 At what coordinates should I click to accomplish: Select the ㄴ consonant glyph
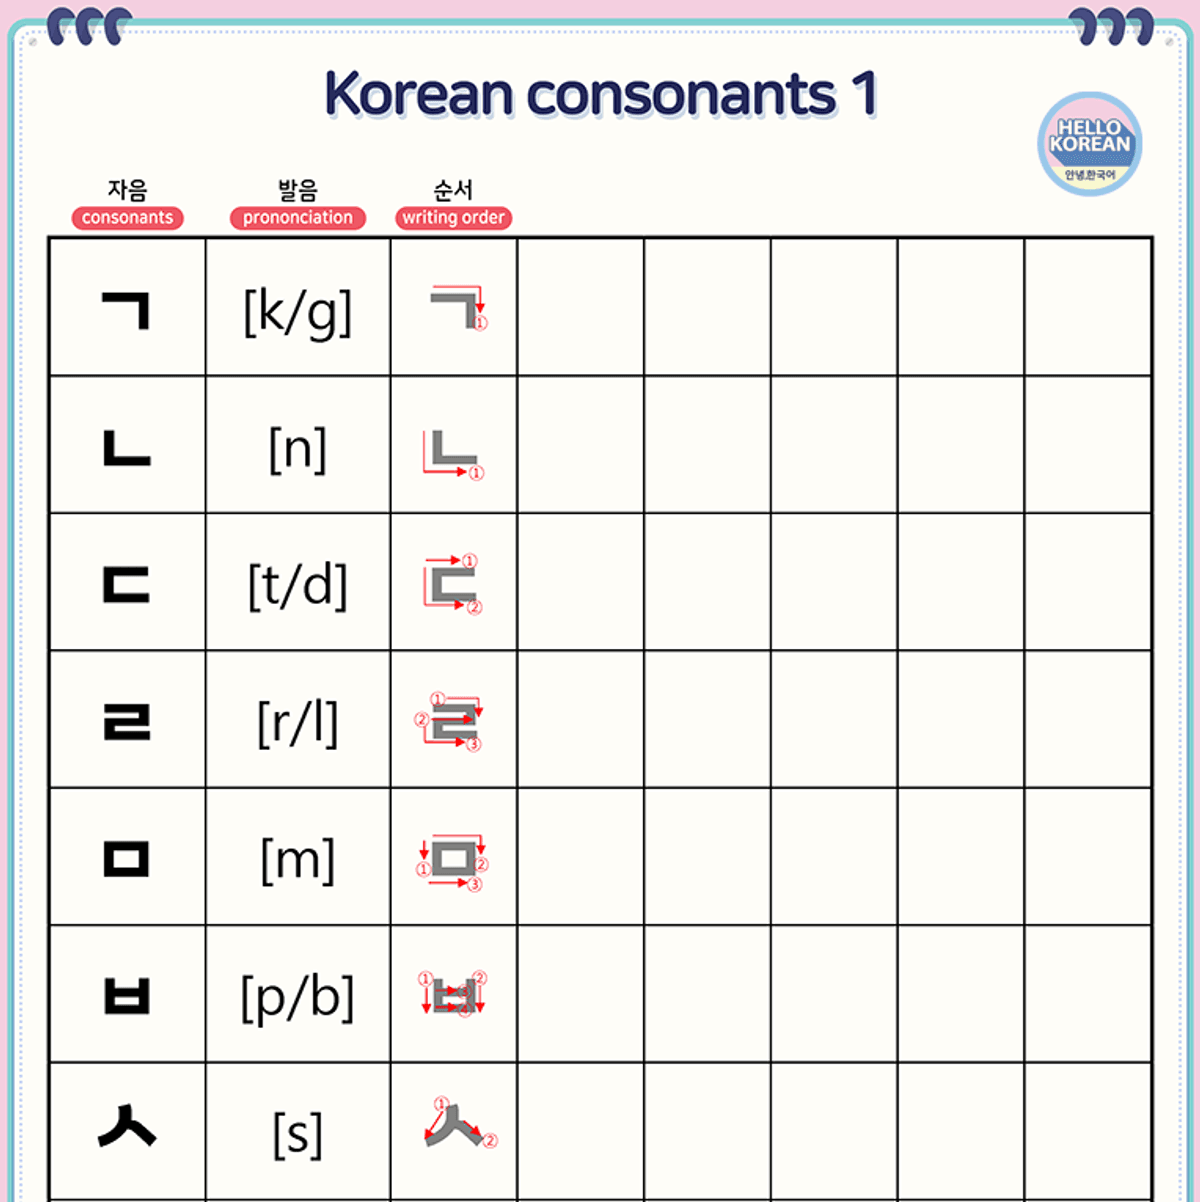(x=127, y=447)
